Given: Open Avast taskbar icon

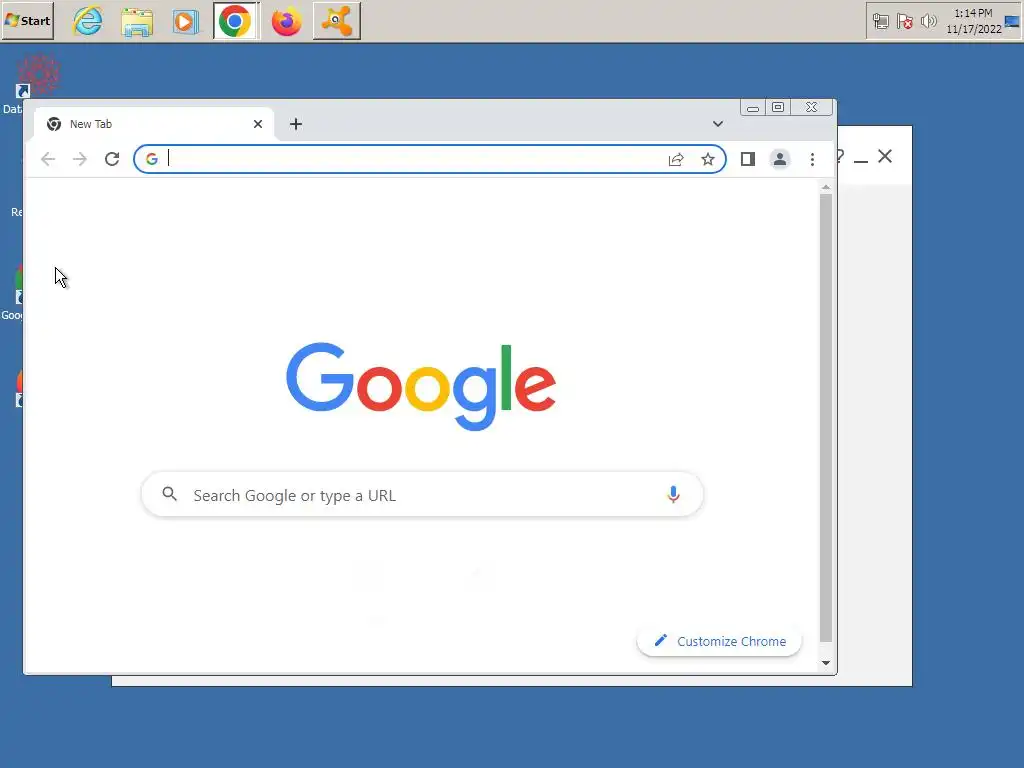Looking at the screenshot, I should [337, 22].
